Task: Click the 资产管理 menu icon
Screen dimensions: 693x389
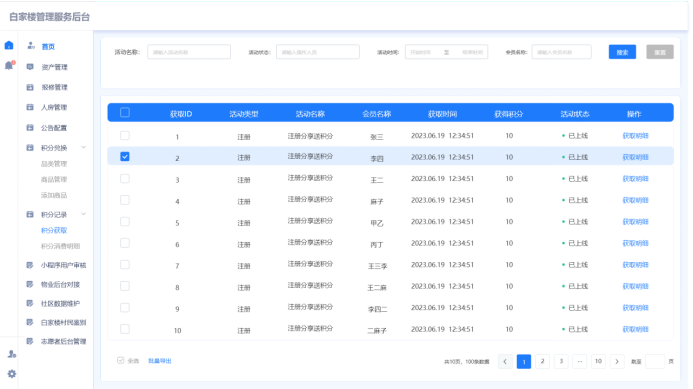Action: click(x=30, y=67)
